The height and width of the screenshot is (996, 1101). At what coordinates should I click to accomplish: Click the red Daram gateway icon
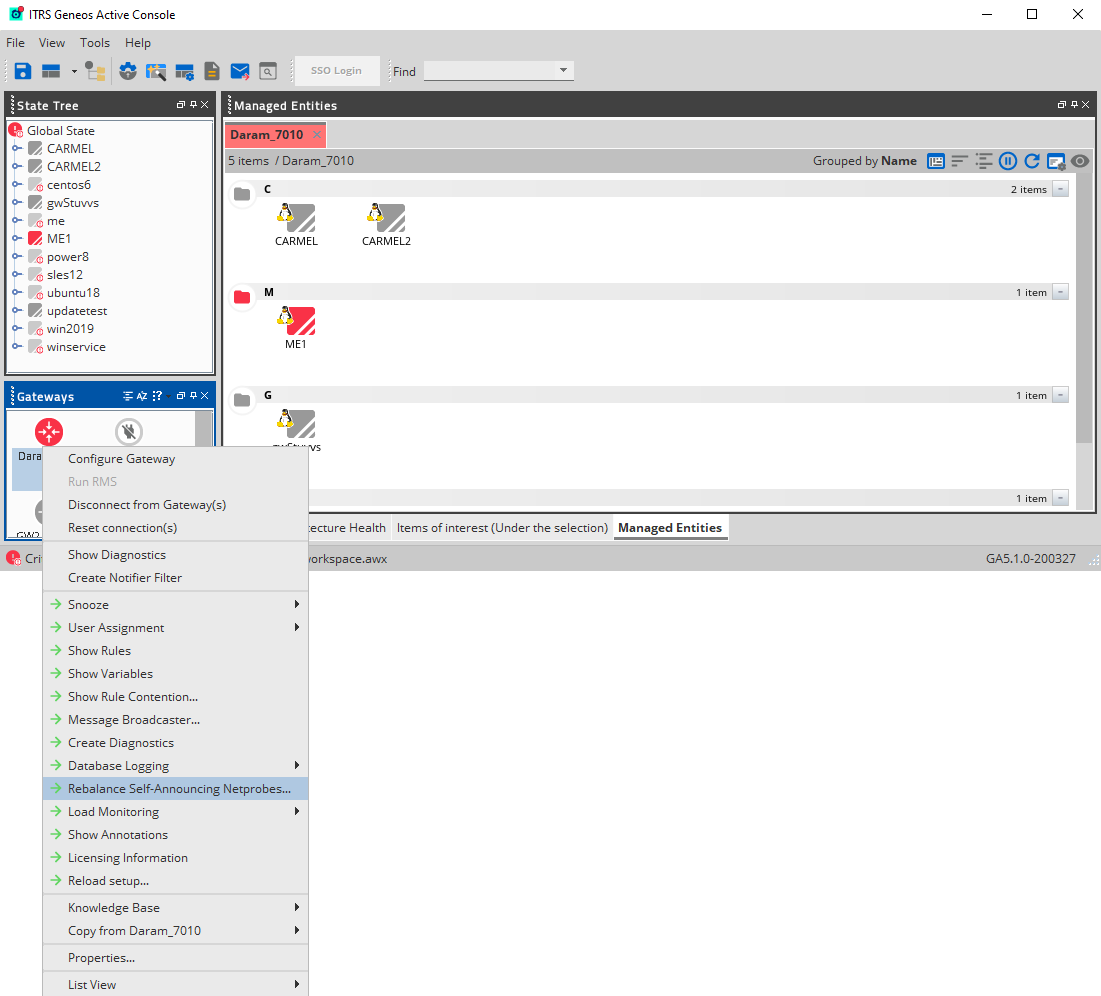click(49, 432)
